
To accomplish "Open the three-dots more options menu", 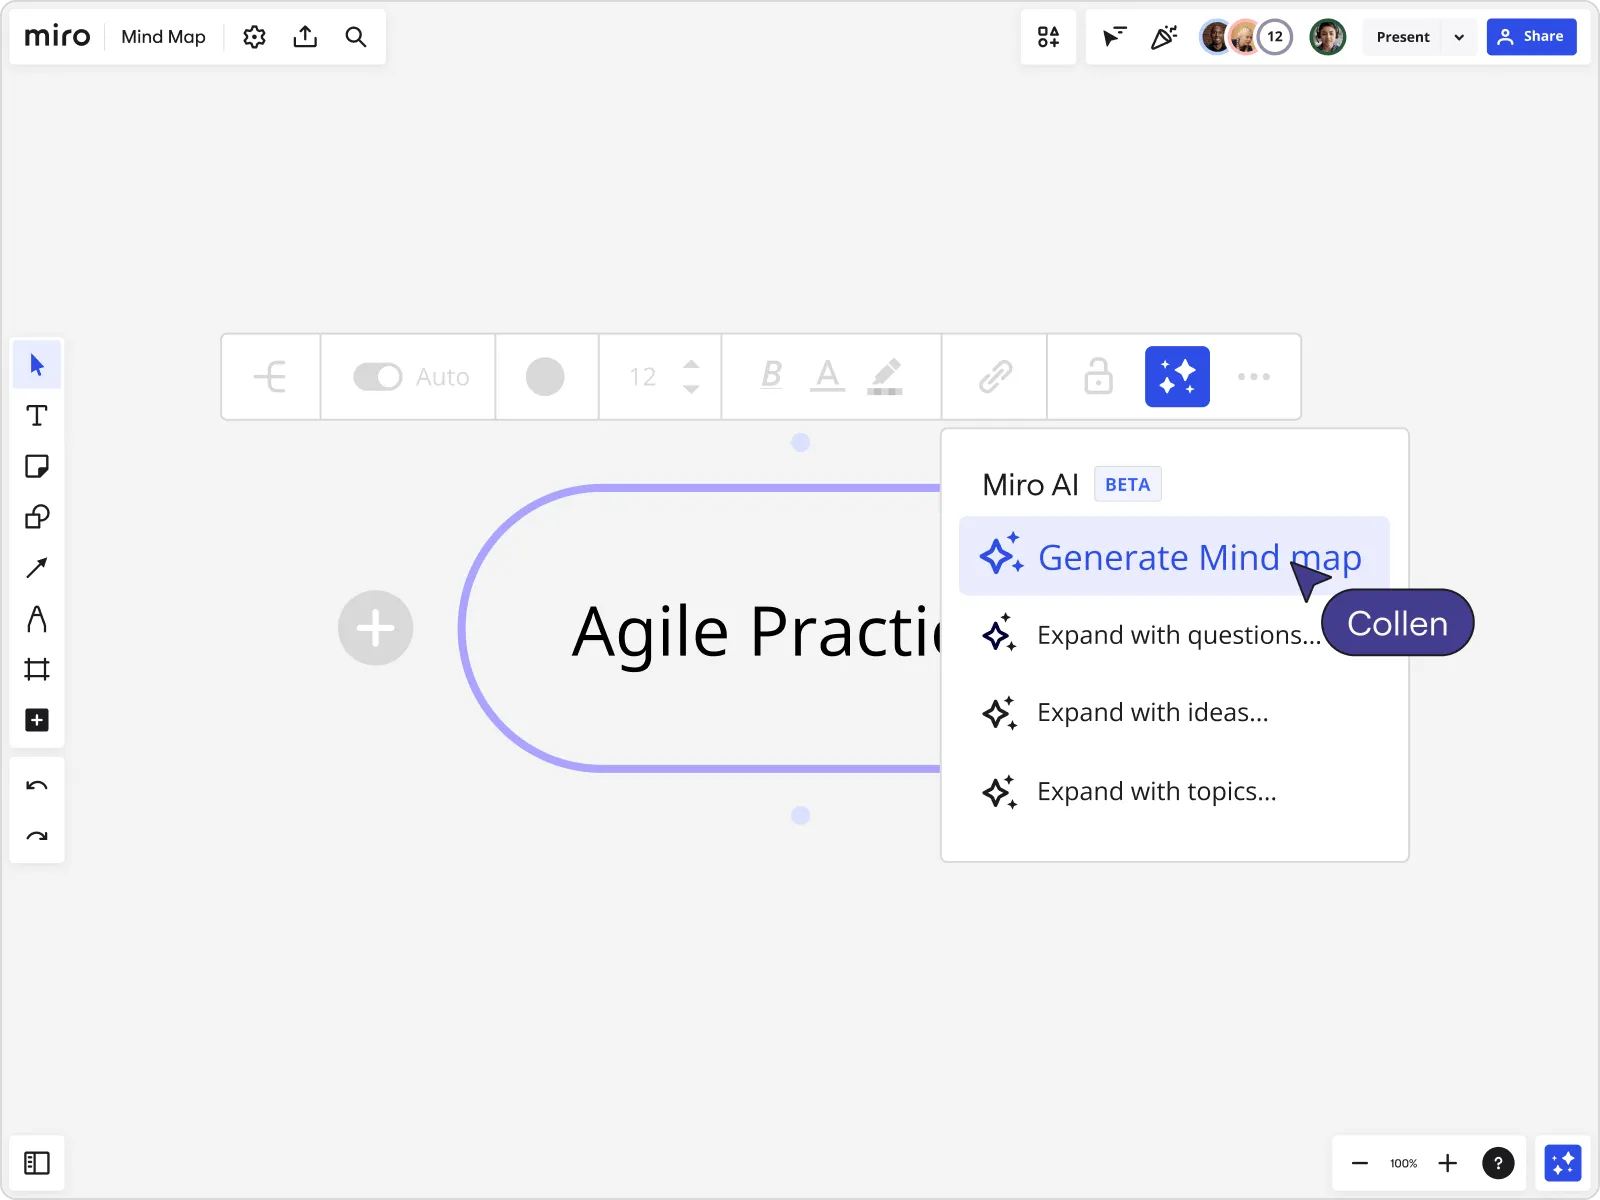I will point(1254,377).
